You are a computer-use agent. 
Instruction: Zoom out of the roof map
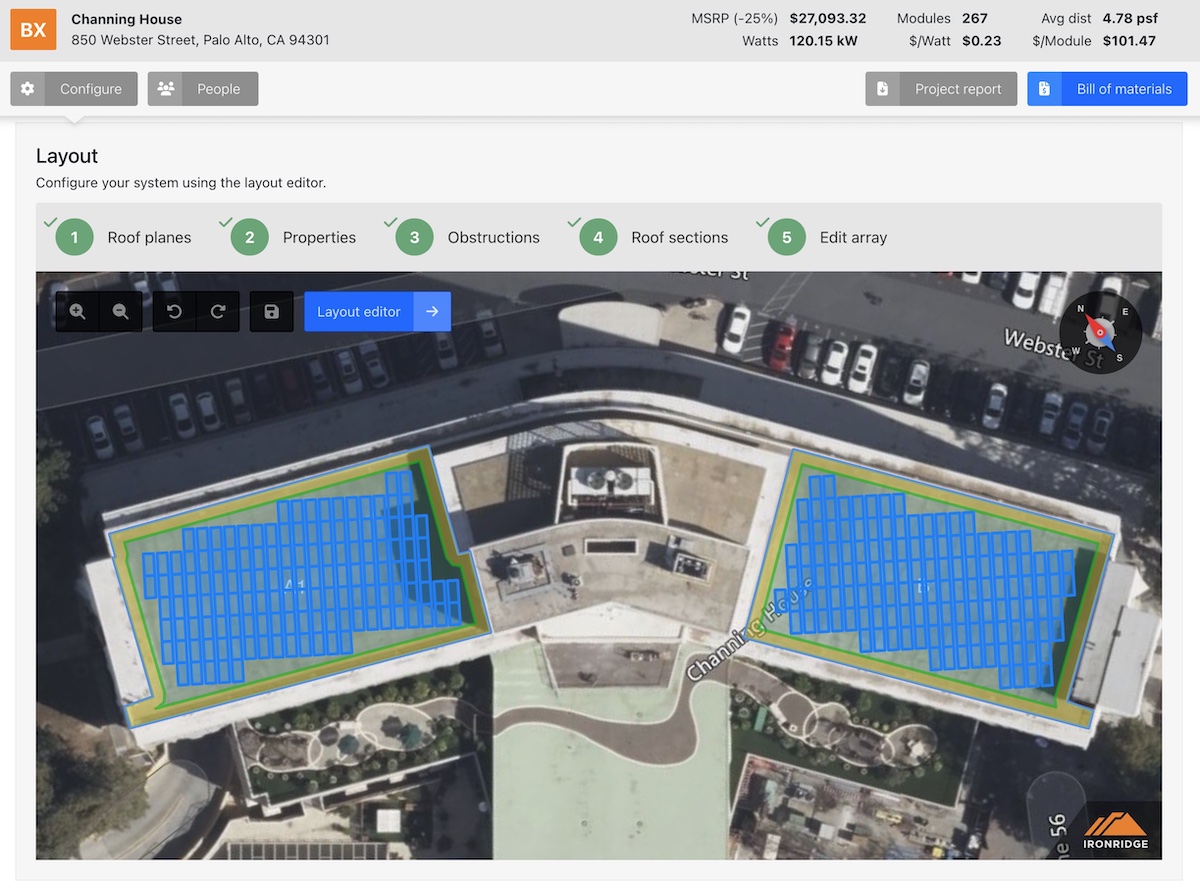[121, 312]
